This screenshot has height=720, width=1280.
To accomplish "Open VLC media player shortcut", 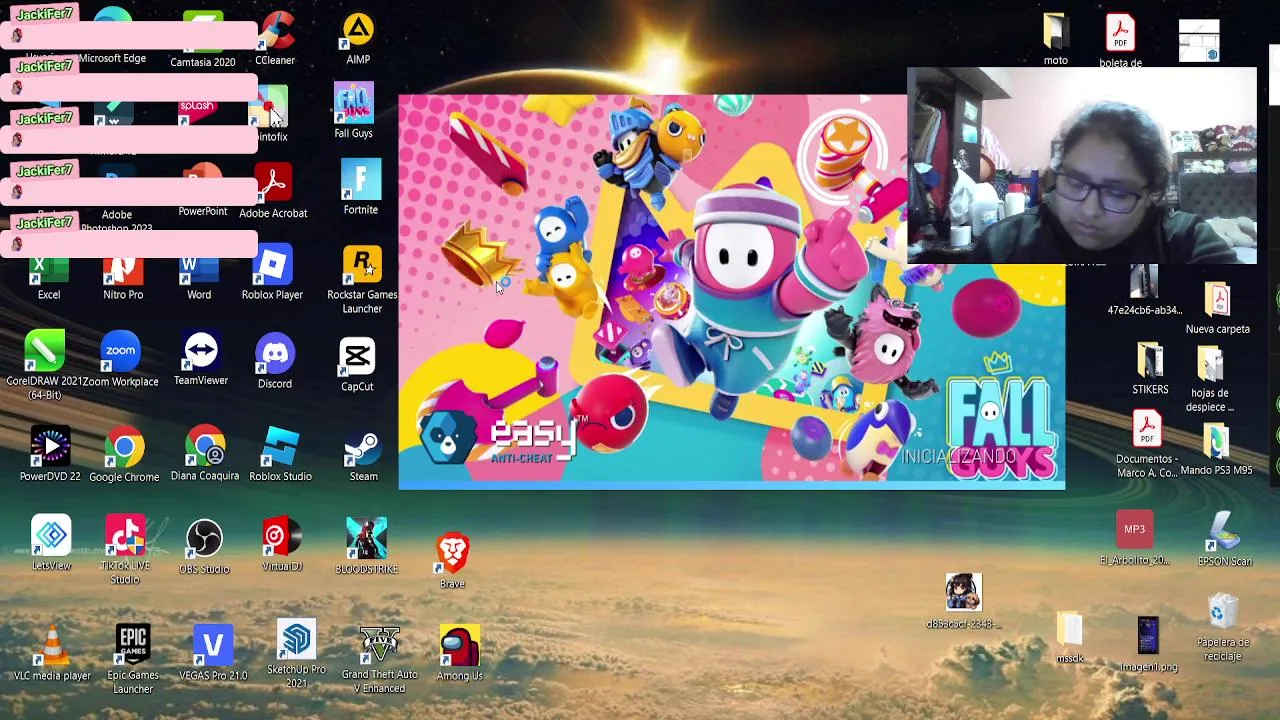I will (52, 654).
